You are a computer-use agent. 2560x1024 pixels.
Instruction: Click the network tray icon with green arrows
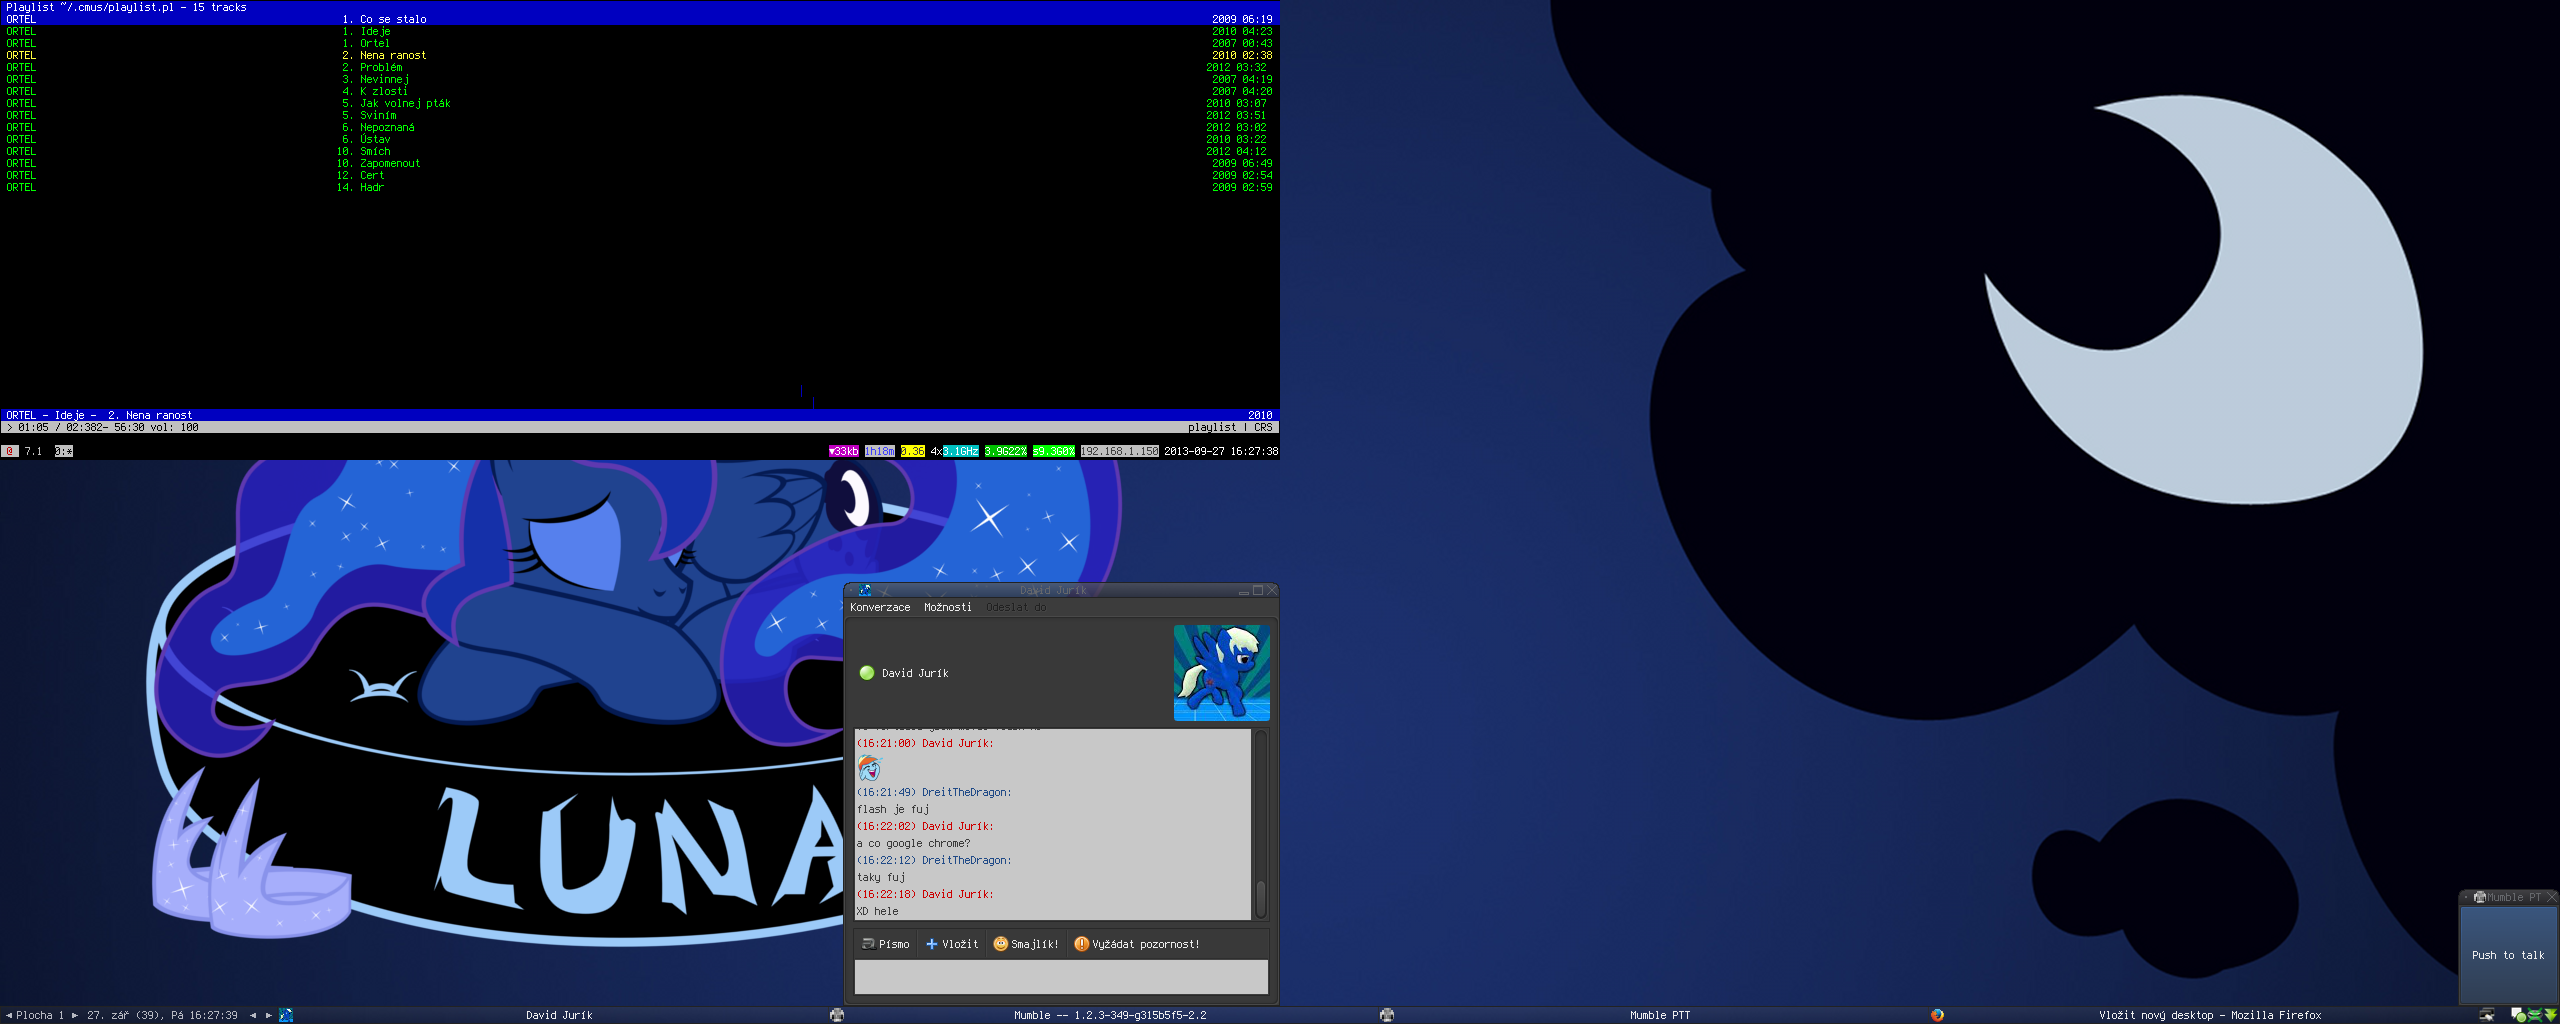(x=2534, y=1015)
